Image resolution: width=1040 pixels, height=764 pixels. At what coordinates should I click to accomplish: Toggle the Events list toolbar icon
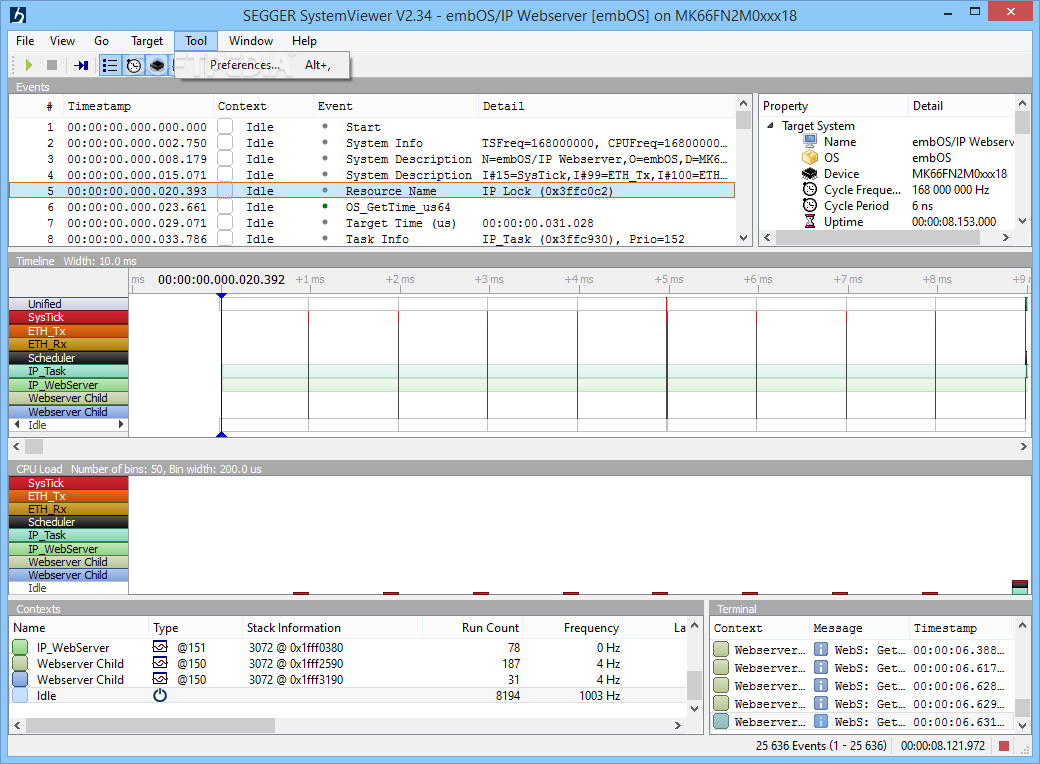pyautogui.click(x=109, y=65)
